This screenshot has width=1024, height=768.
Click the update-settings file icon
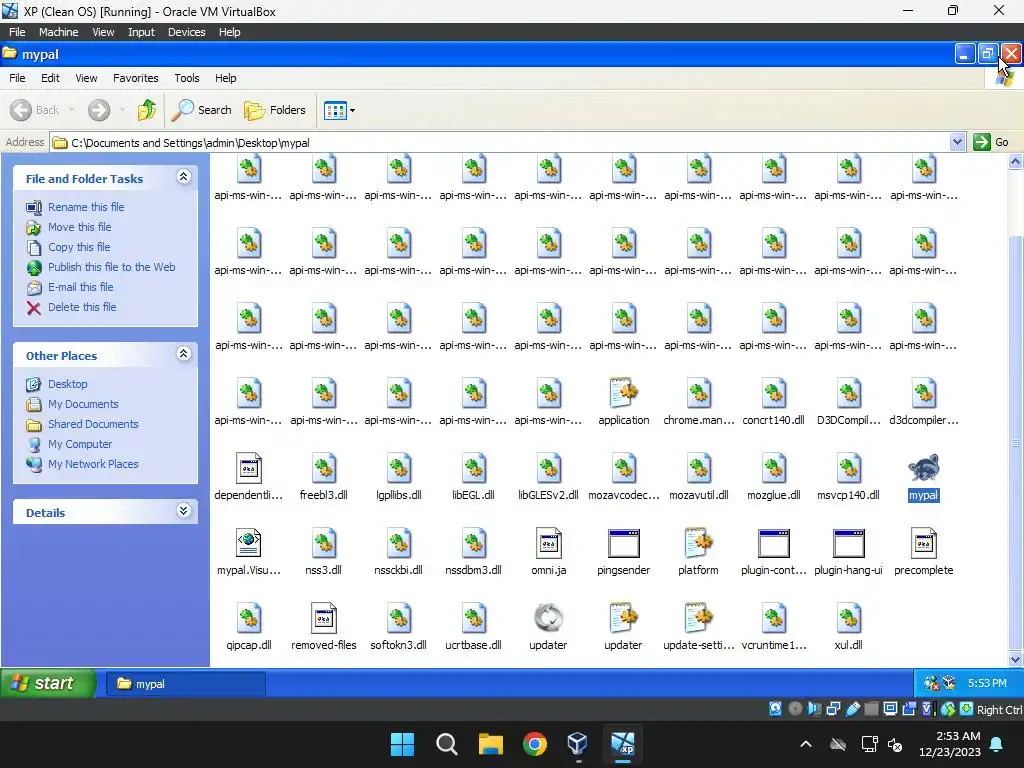(698, 618)
